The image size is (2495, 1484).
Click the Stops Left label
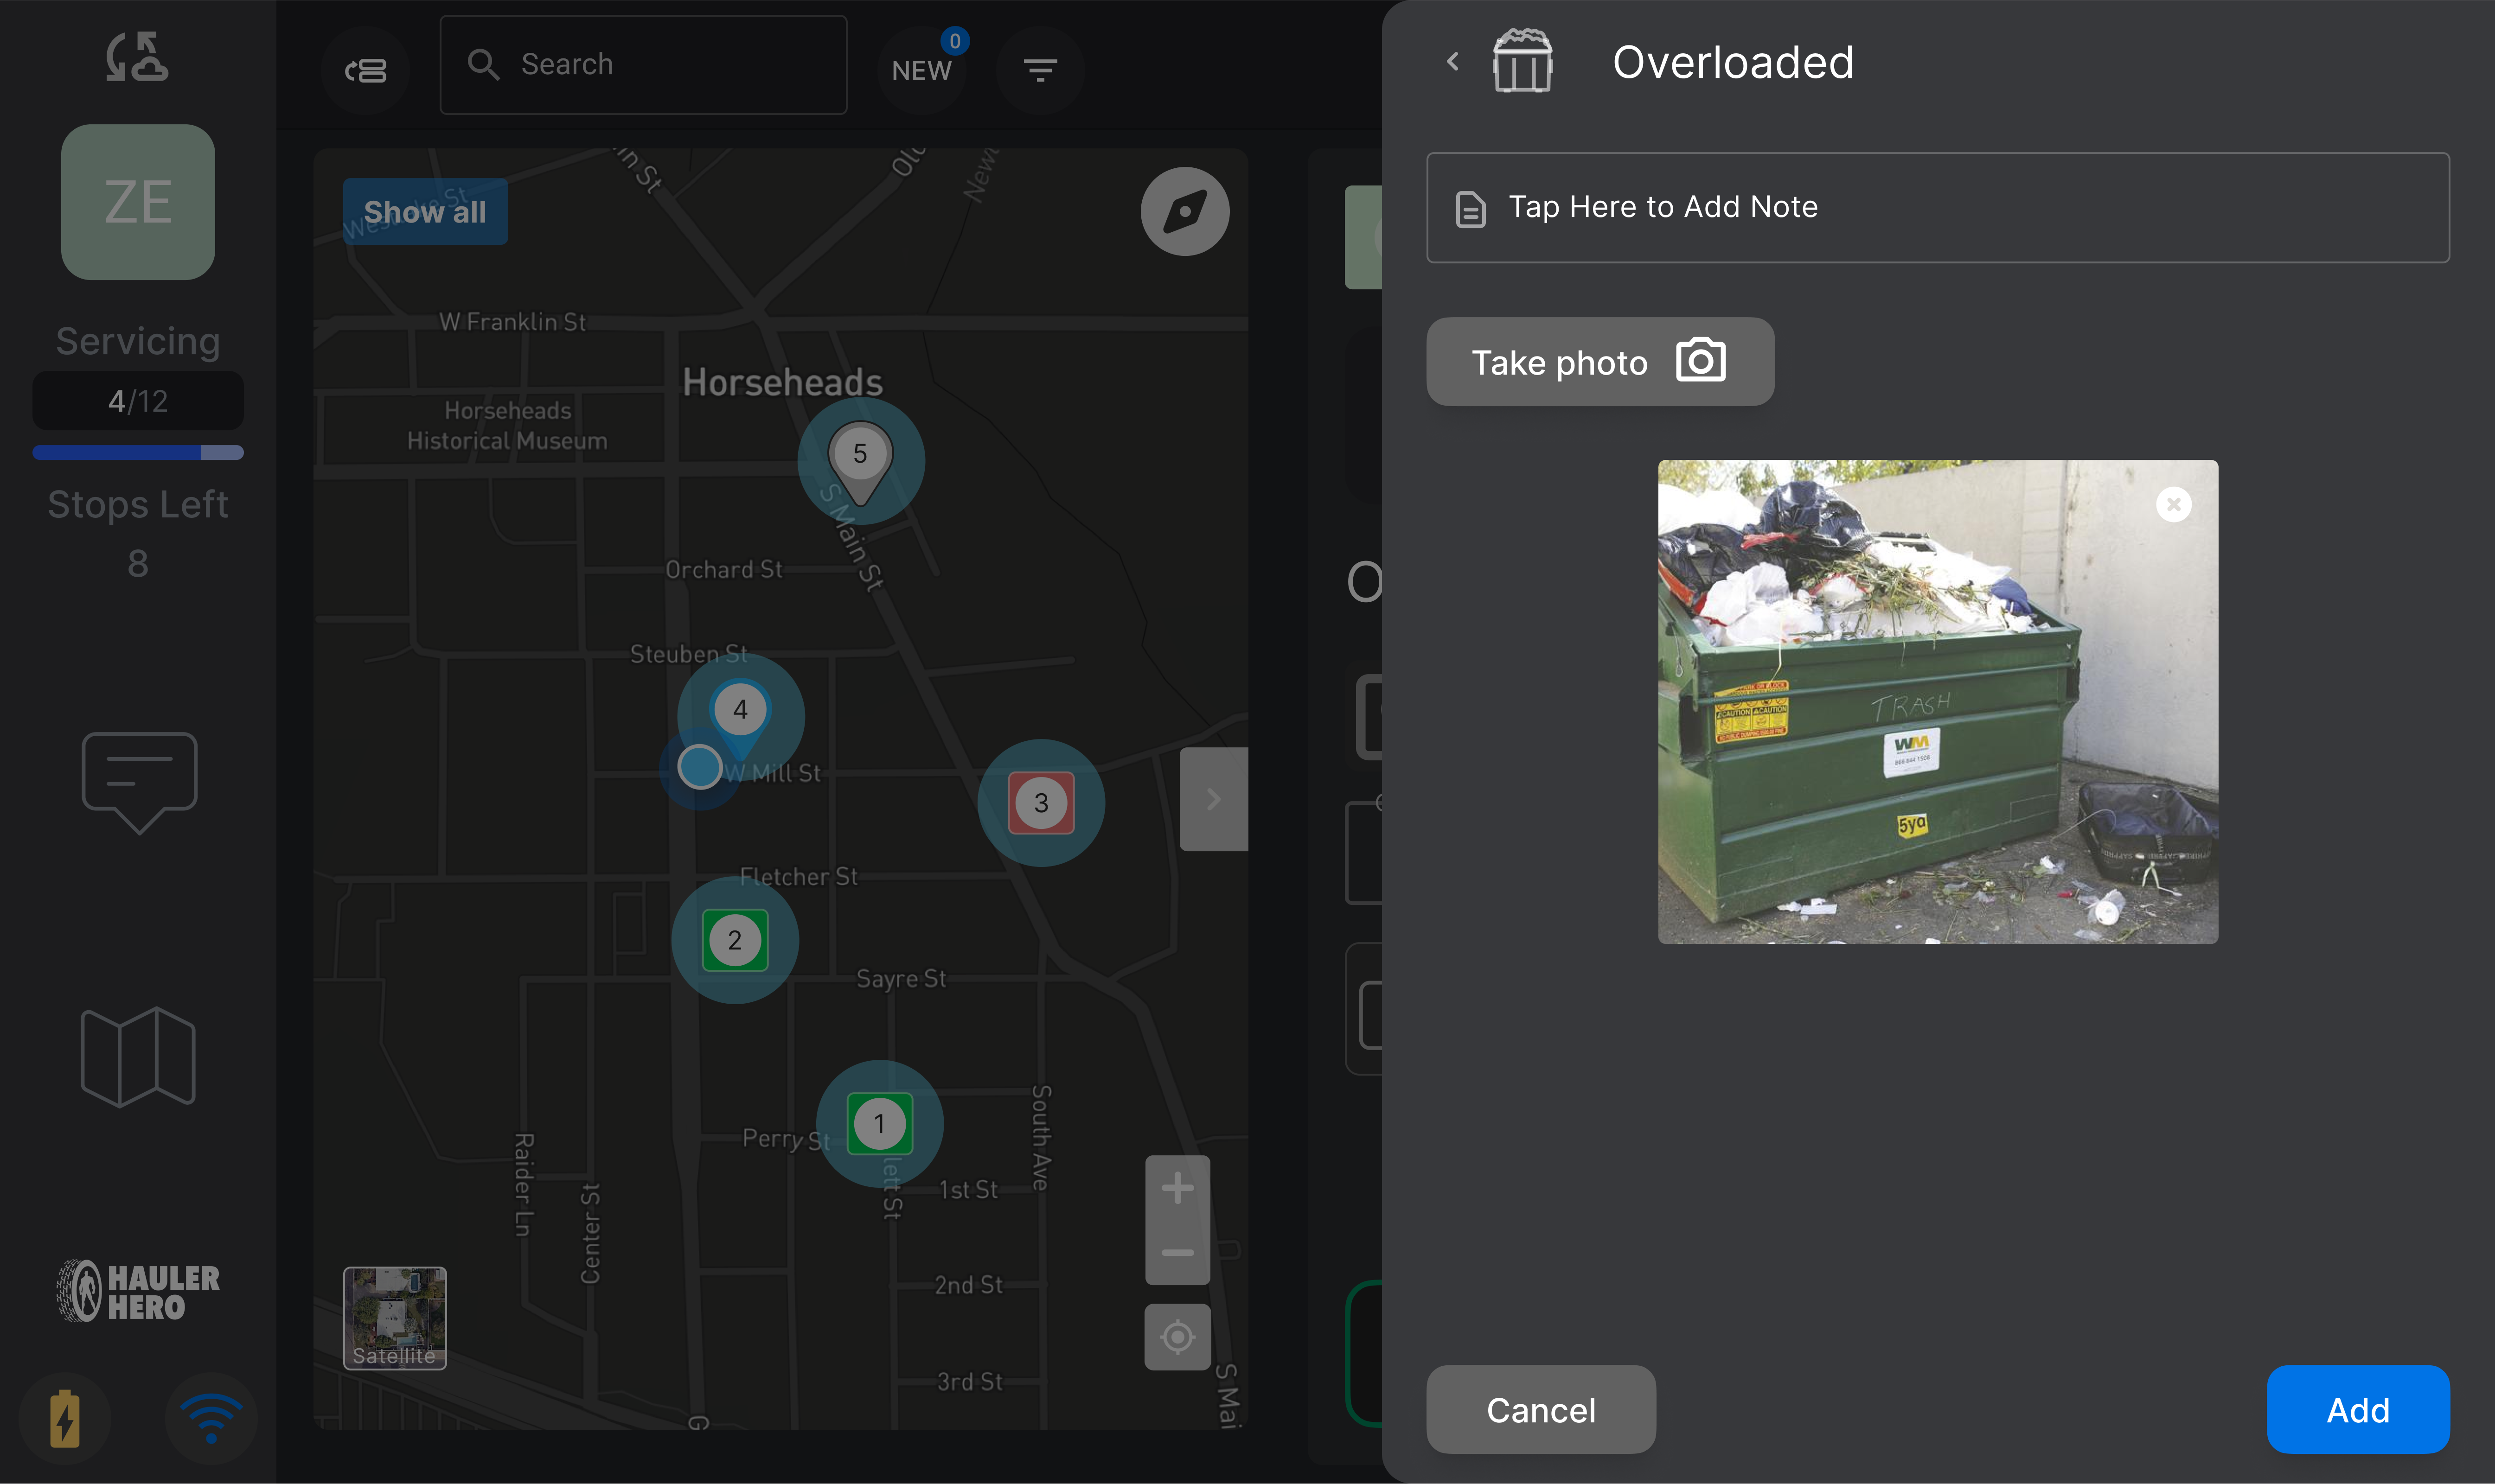pos(138,504)
